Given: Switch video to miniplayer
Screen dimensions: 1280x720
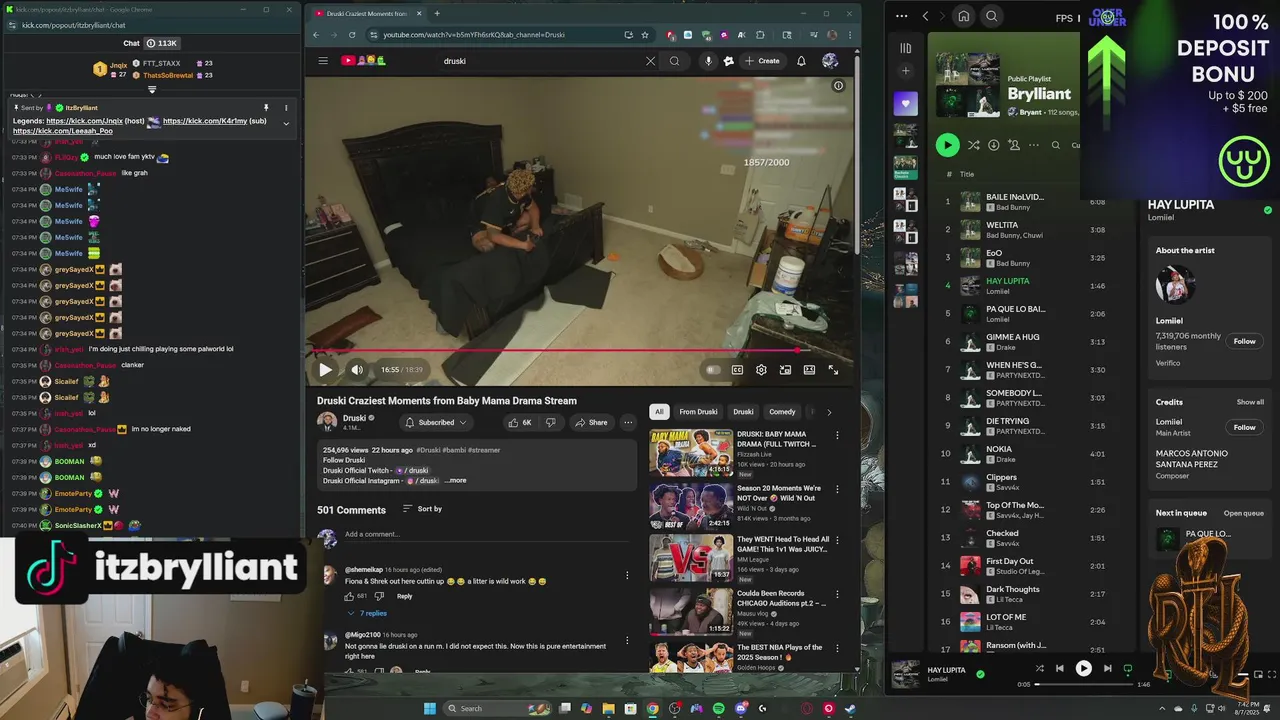Looking at the screenshot, I should point(785,370).
